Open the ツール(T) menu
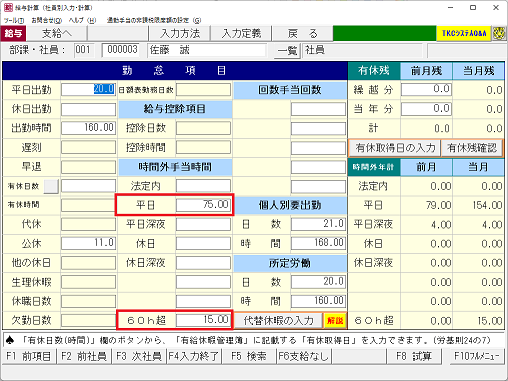The height and width of the screenshot is (381, 508). coord(14,20)
